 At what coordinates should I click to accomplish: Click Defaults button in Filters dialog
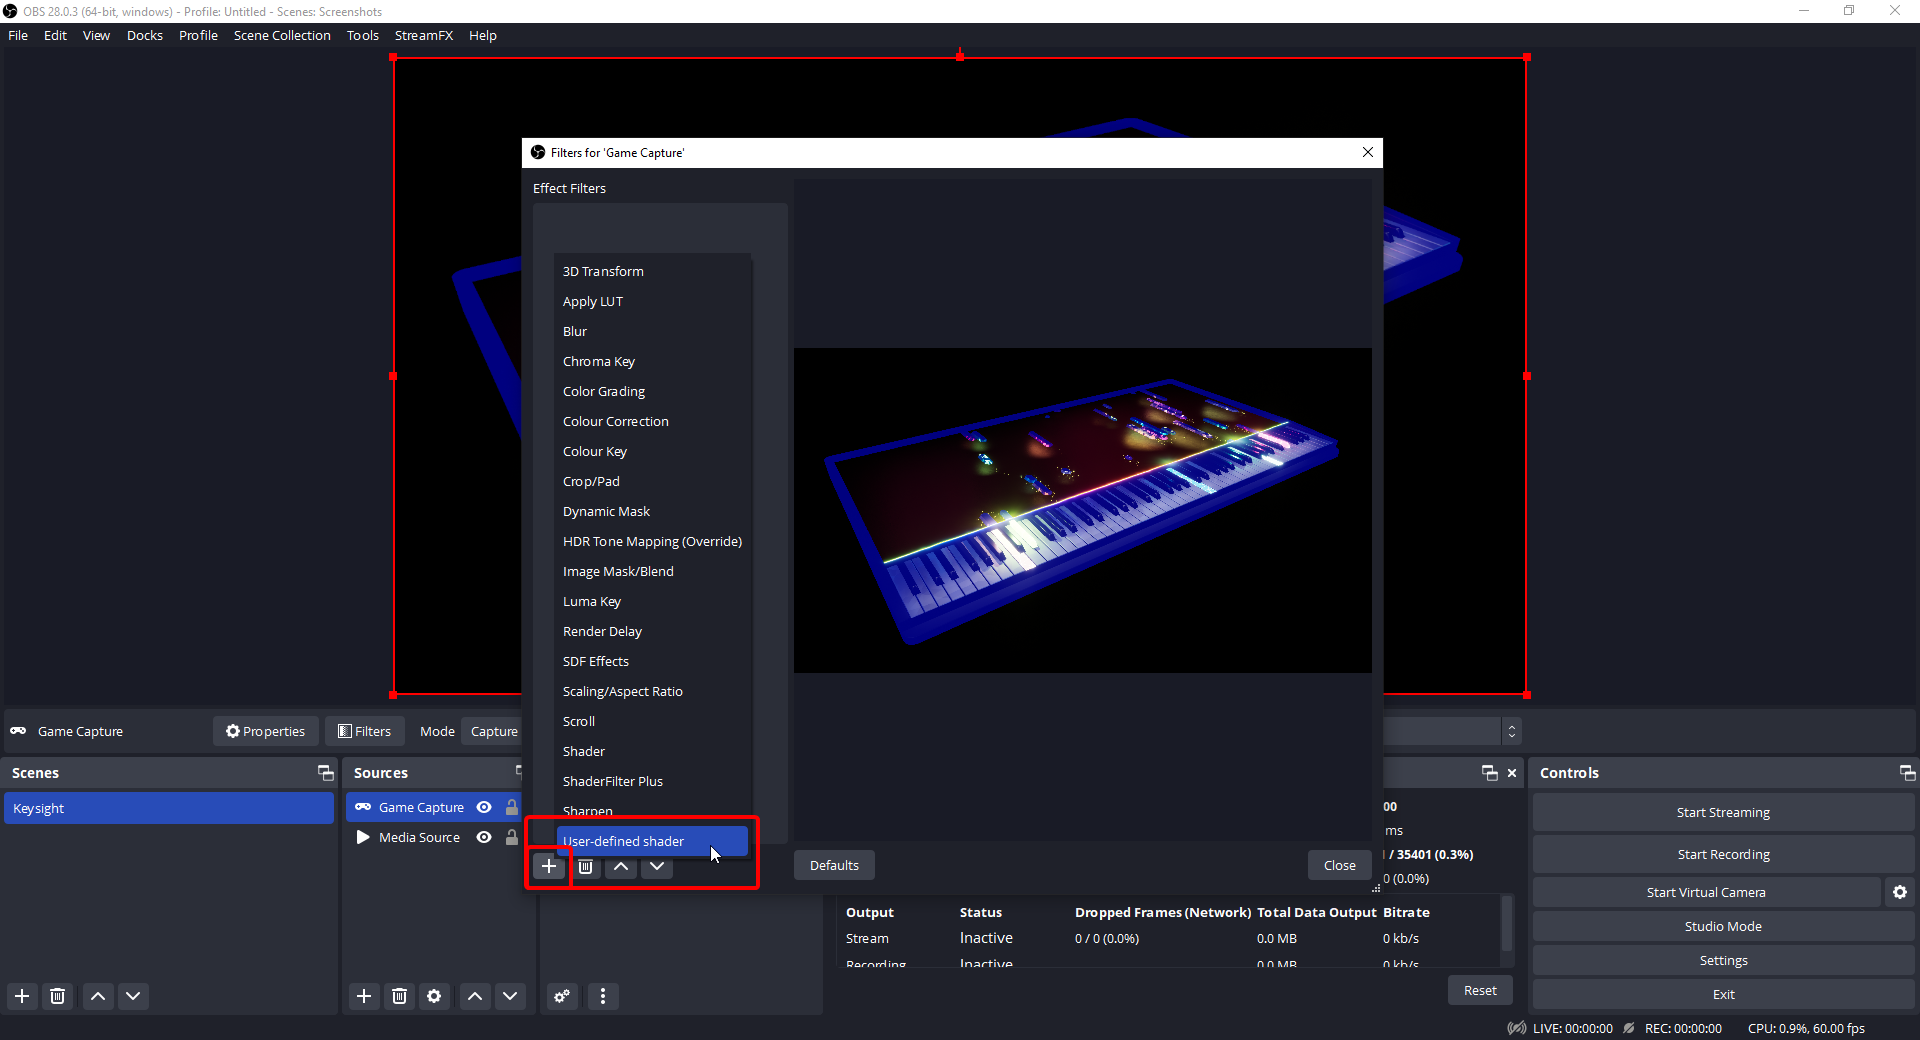pyautogui.click(x=834, y=865)
